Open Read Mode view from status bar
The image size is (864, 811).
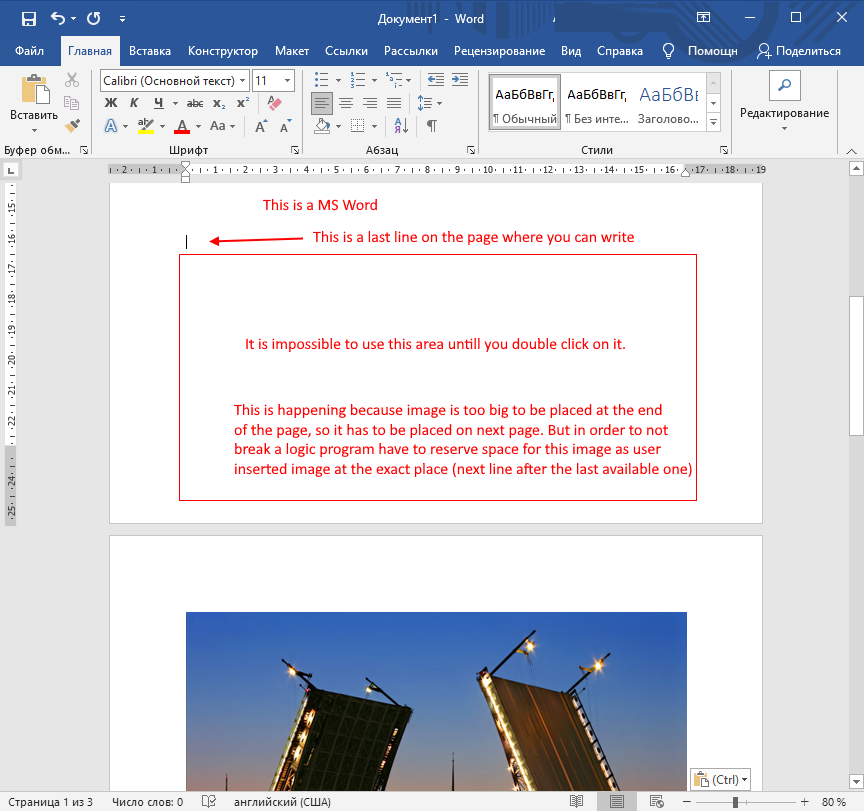(577, 802)
